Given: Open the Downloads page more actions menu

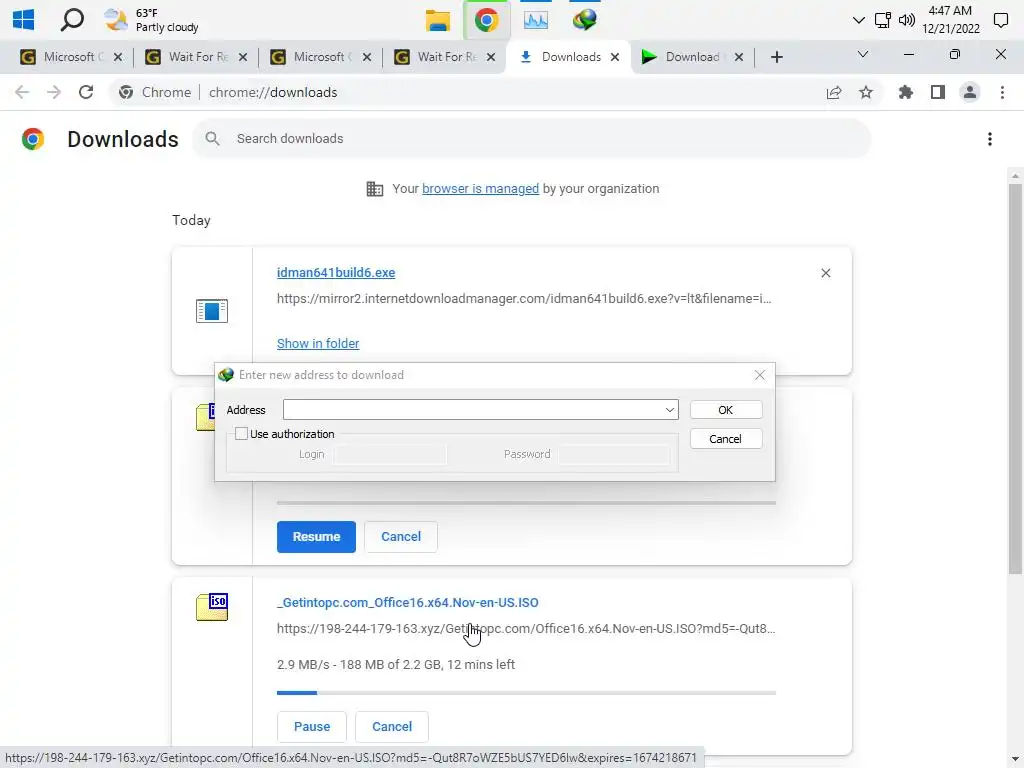Looking at the screenshot, I should pyautogui.click(x=989, y=138).
